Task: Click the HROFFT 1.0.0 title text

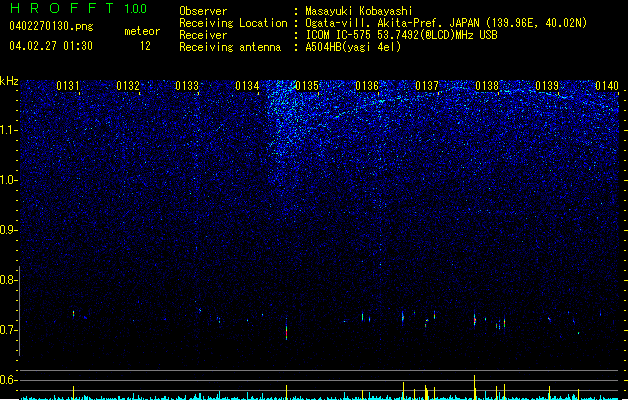Action: [79, 8]
